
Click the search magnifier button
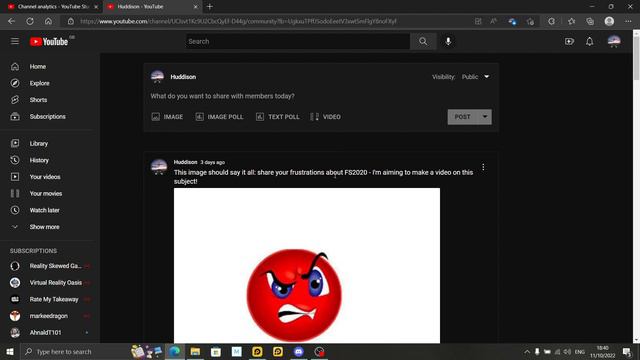[x=423, y=41]
